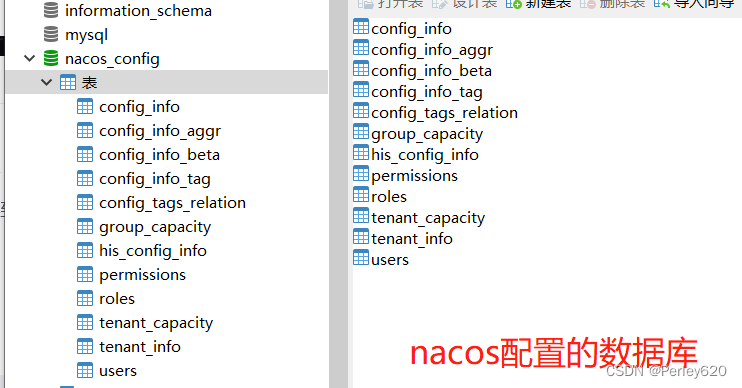Click the green nacos_config database icon
The width and height of the screenshot is (742, 388).
(x=51, y=58)
